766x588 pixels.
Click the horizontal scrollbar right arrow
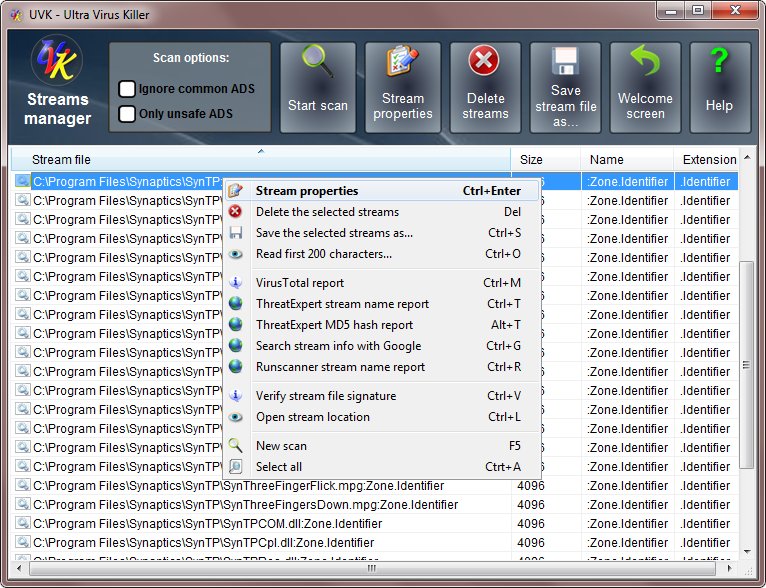coord(729,568)
